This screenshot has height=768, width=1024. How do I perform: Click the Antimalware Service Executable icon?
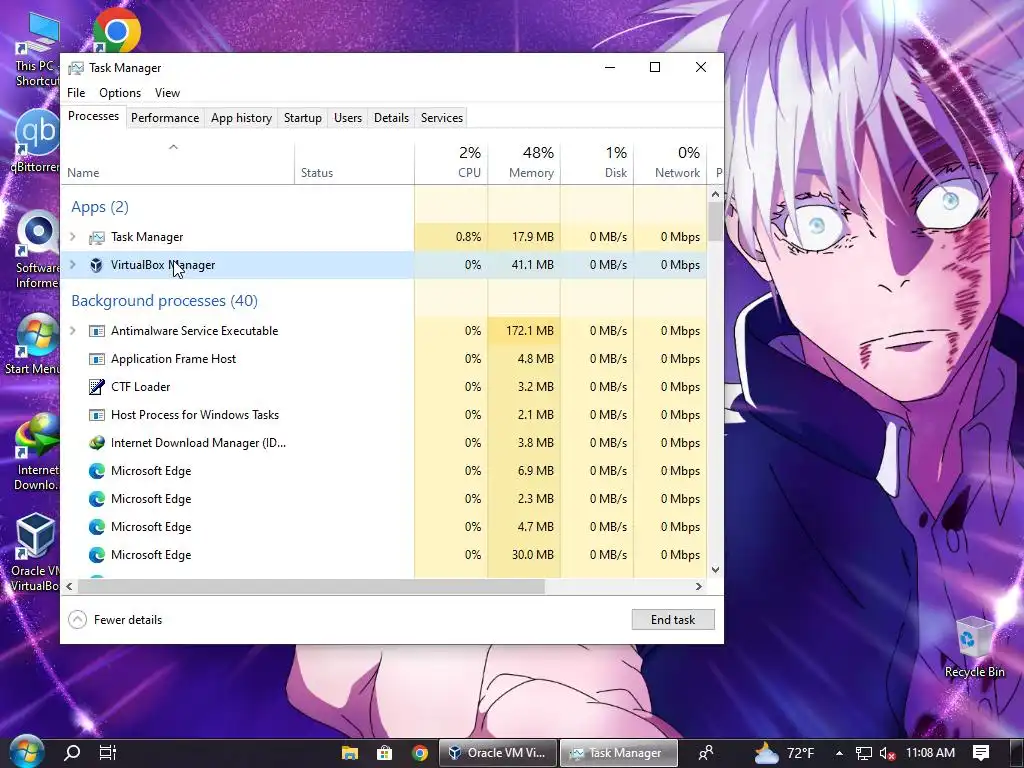[x=97, y=331]
